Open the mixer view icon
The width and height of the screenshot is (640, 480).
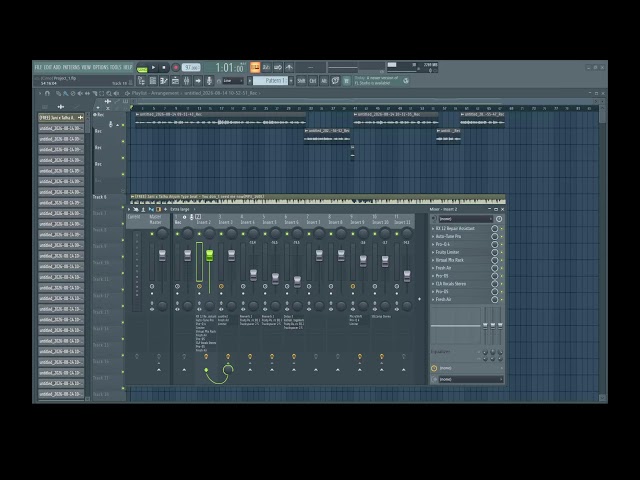point(187,81)
